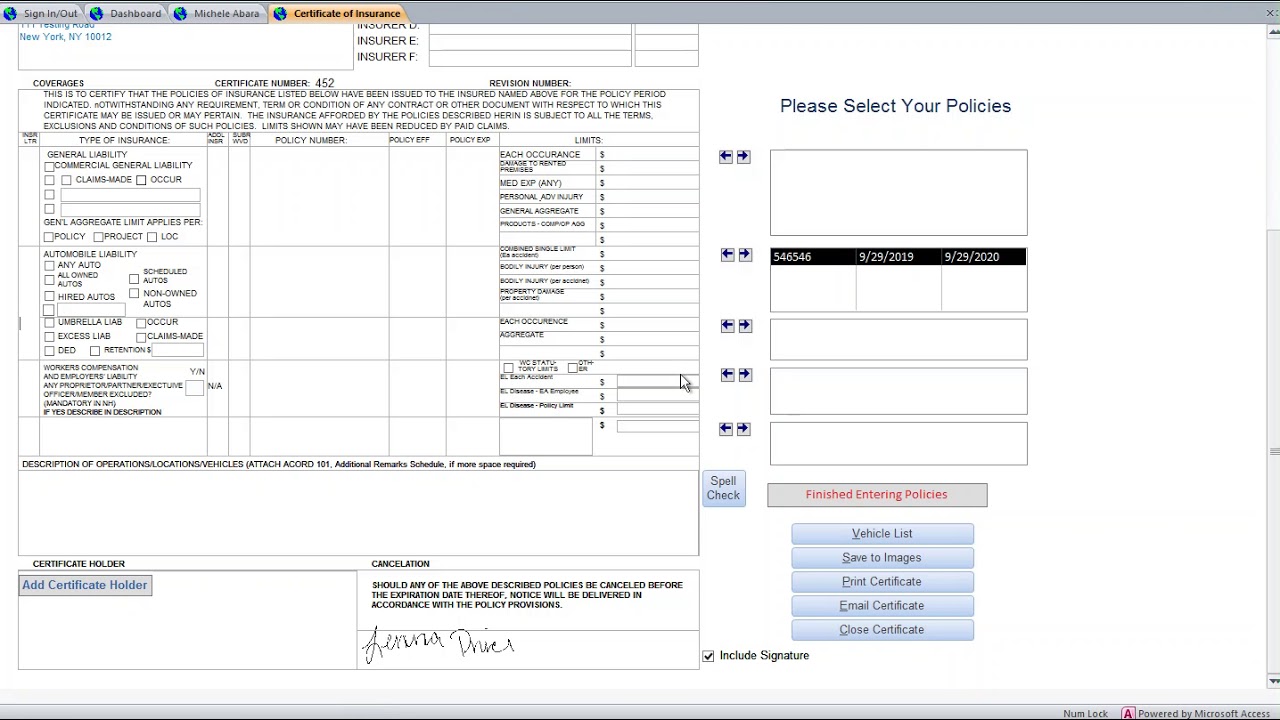Check the Retention box
The width and height of the screenshot is (1280, 720).
coord(95,351)
